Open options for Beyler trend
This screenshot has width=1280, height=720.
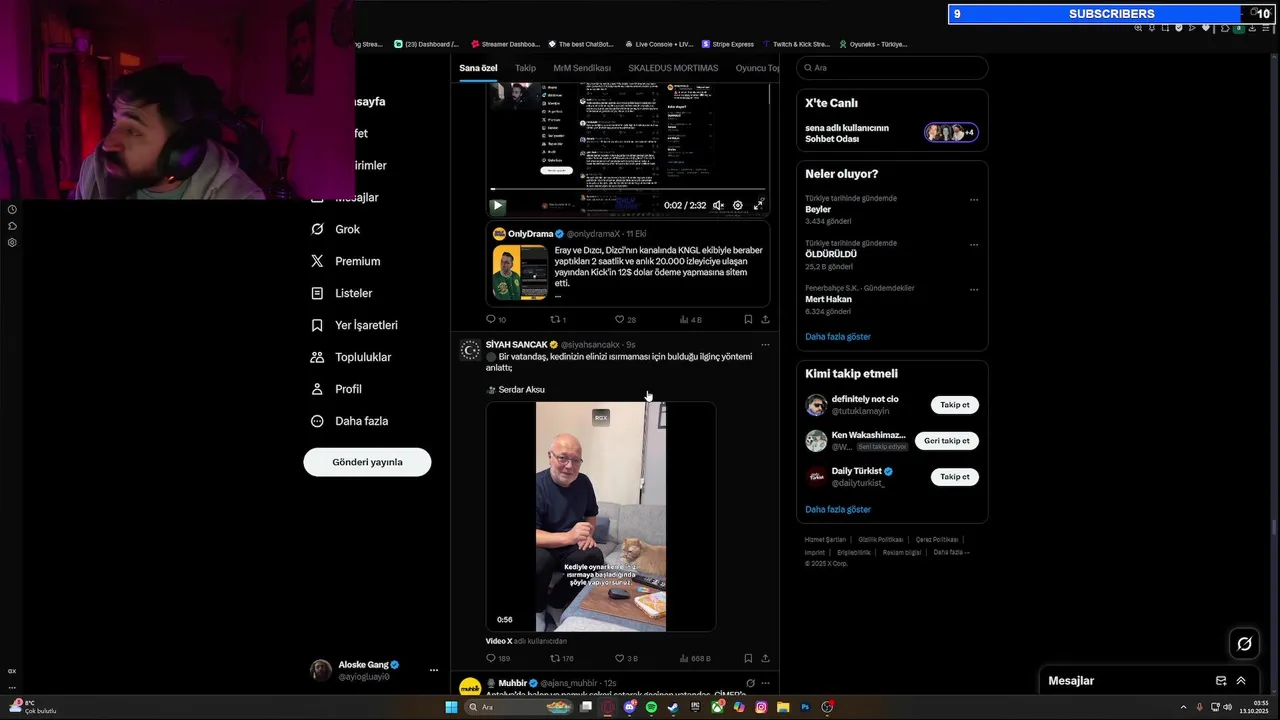(973, 200)
